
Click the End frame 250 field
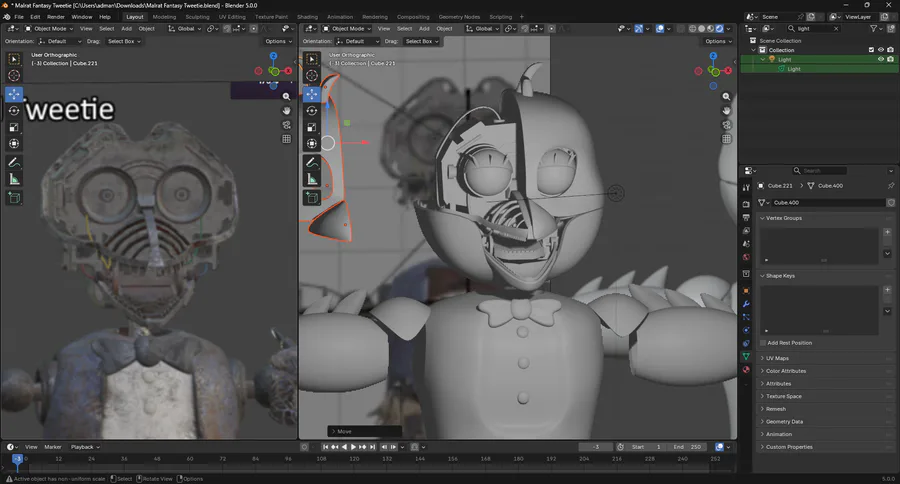pyautogui.click(x=687, y=447)
